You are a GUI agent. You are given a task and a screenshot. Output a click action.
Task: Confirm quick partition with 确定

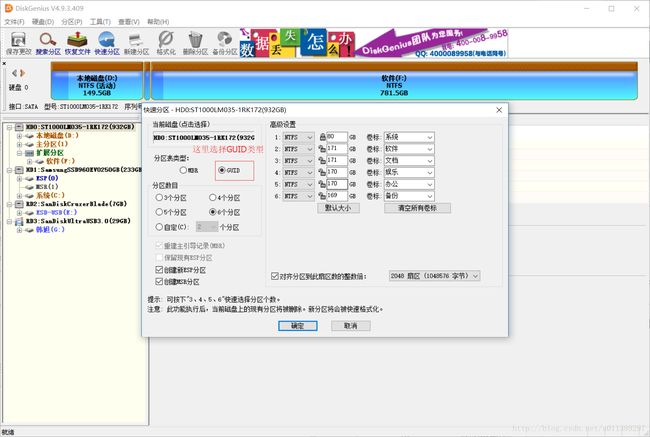click(x=298, y=326)
